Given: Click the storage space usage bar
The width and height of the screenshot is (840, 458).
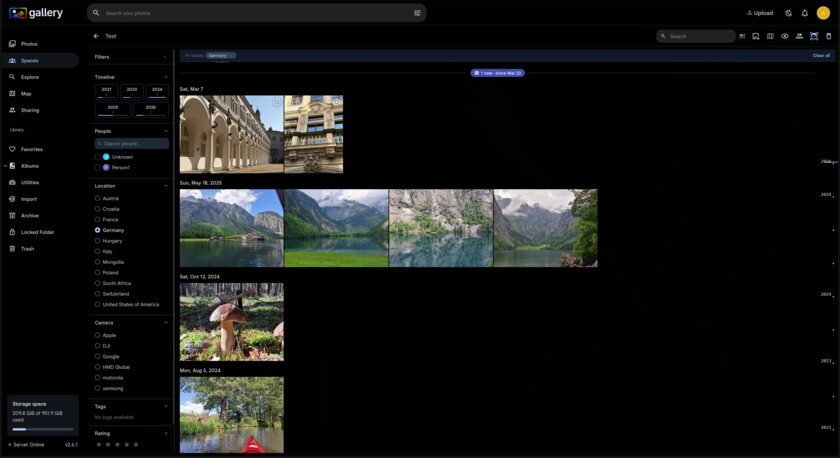Looking at the screenshot, I should point(43,429).
